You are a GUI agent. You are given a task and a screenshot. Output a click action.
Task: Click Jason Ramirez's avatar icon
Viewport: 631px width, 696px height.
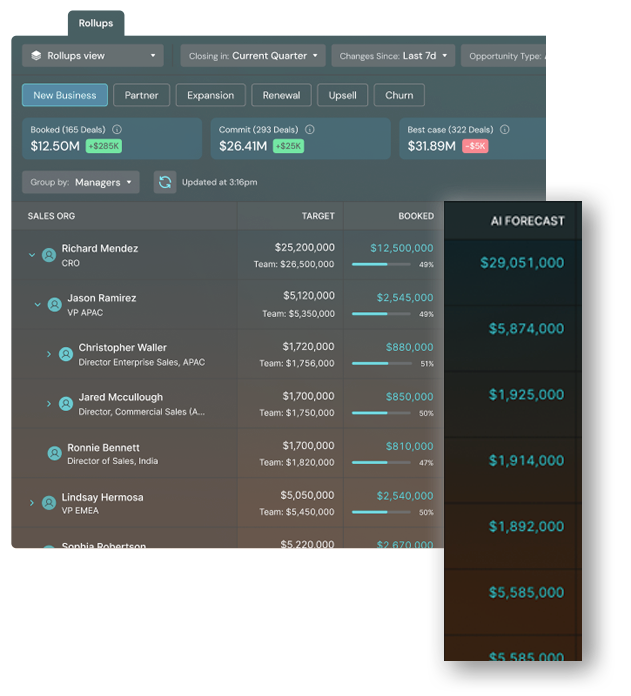click(x=54, y=305)
